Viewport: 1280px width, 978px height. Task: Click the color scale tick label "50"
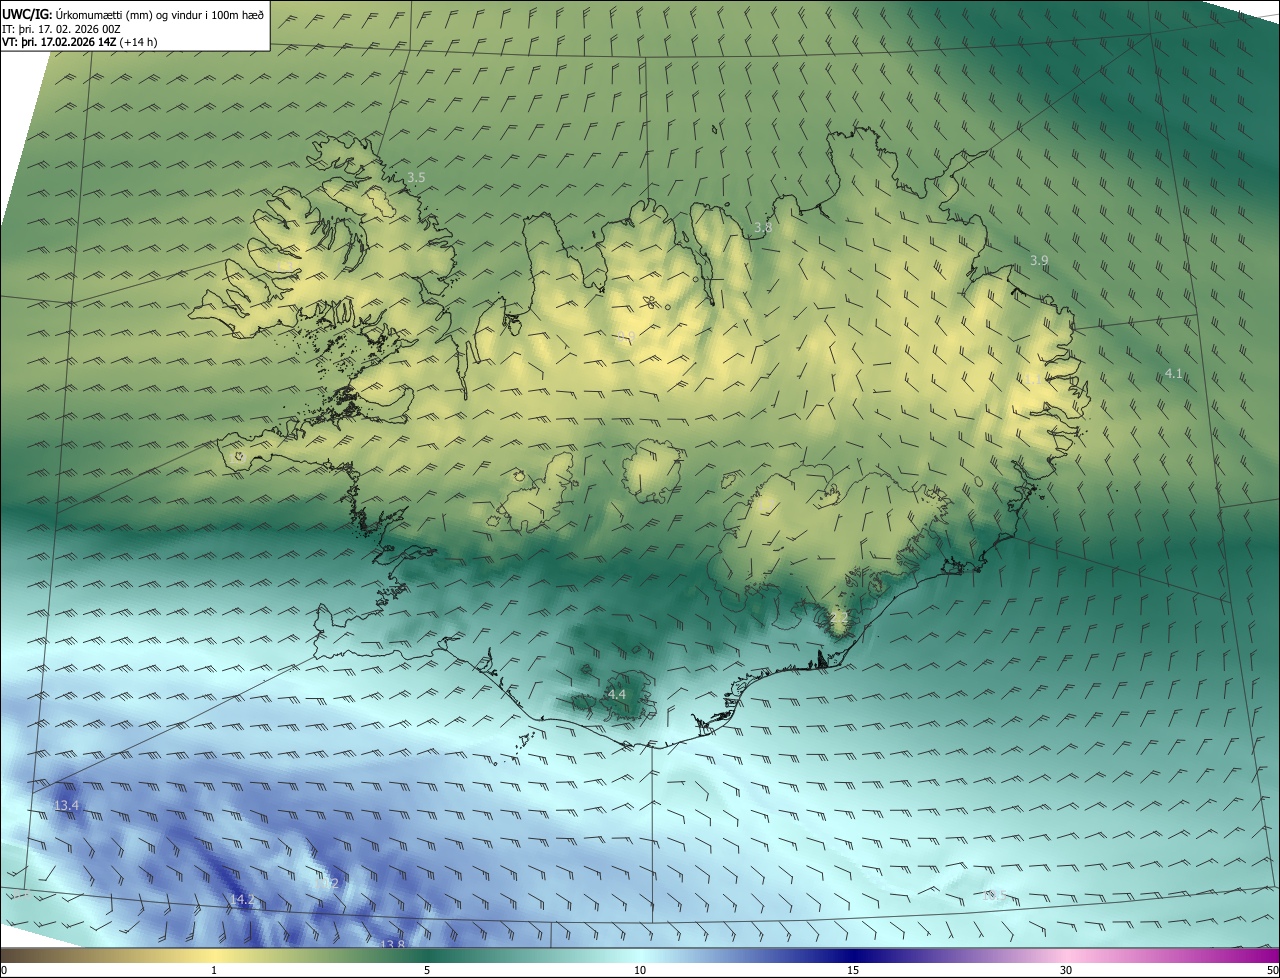1273,970
